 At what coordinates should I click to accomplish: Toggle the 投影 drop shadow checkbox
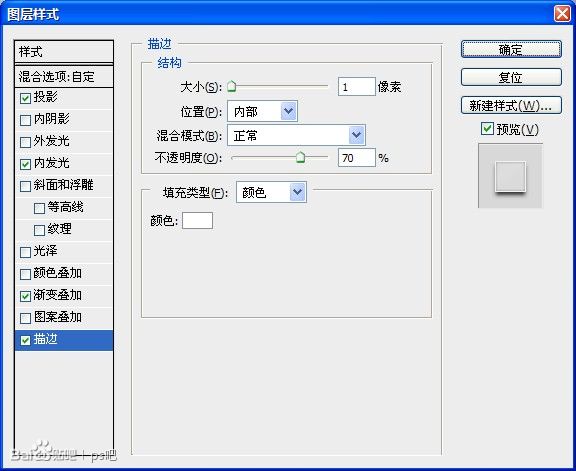[25, 98]
